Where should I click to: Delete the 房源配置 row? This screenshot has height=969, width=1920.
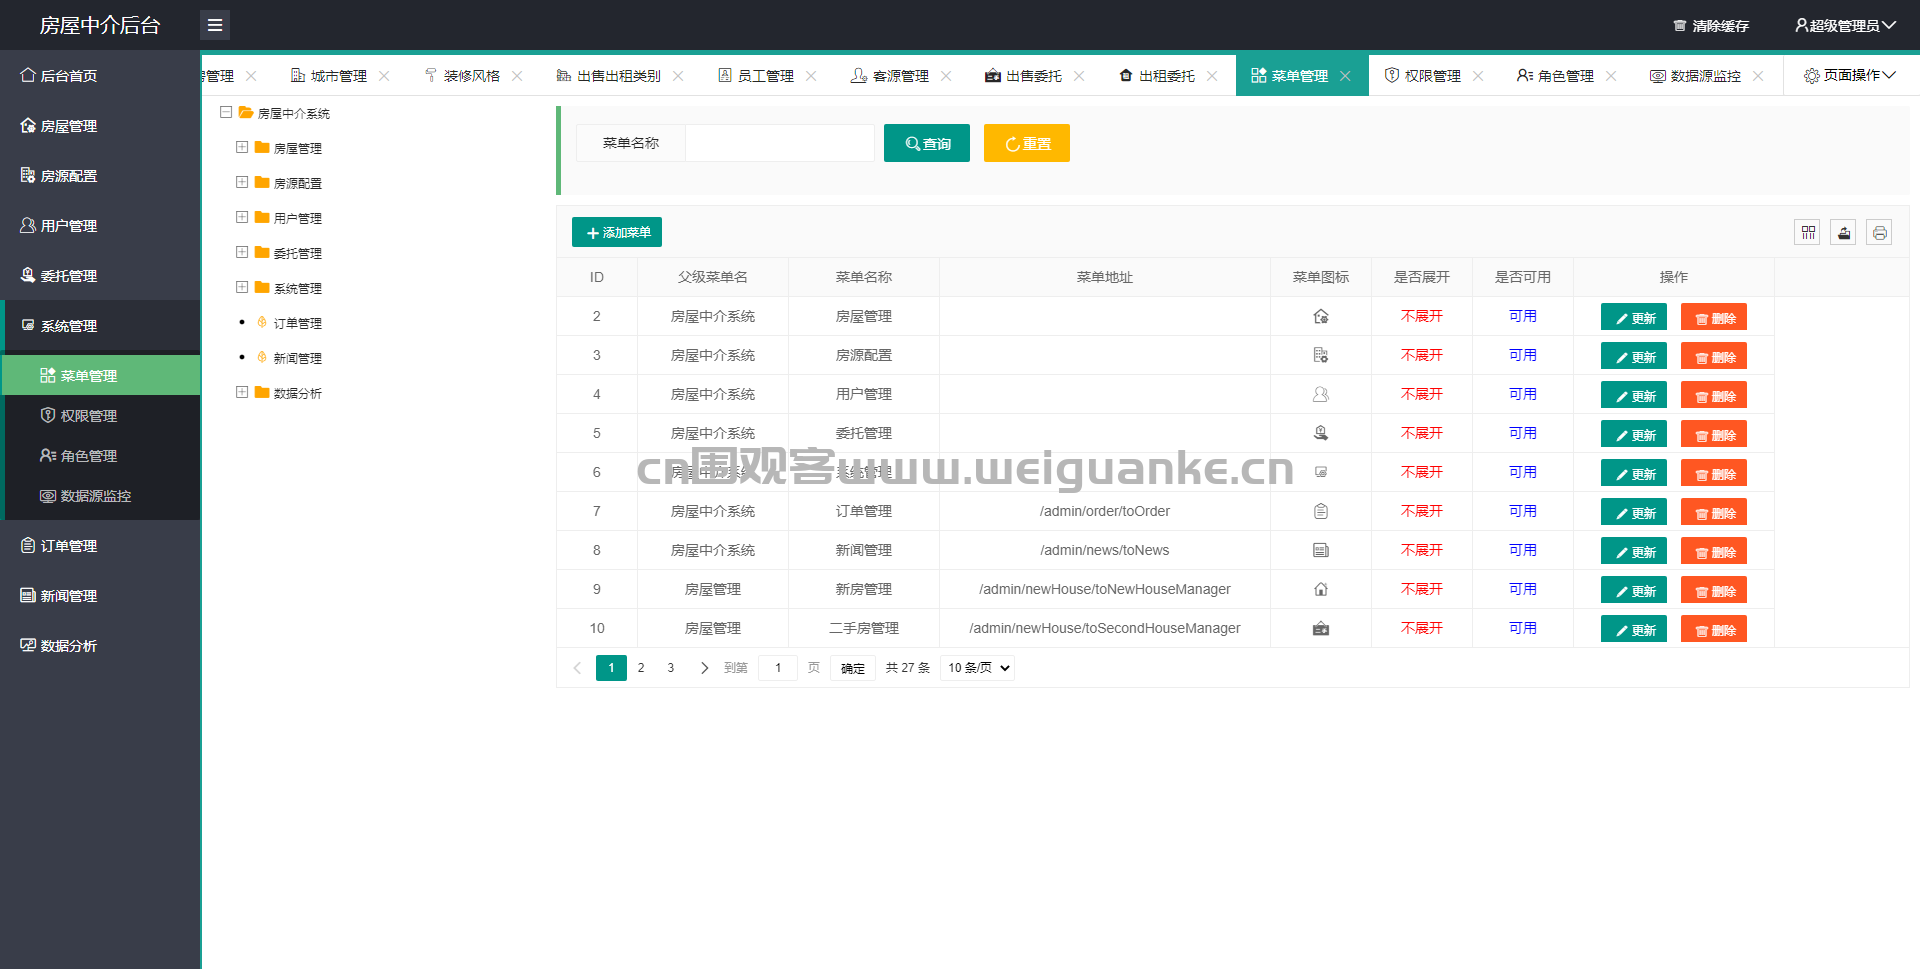[1714, 356]
